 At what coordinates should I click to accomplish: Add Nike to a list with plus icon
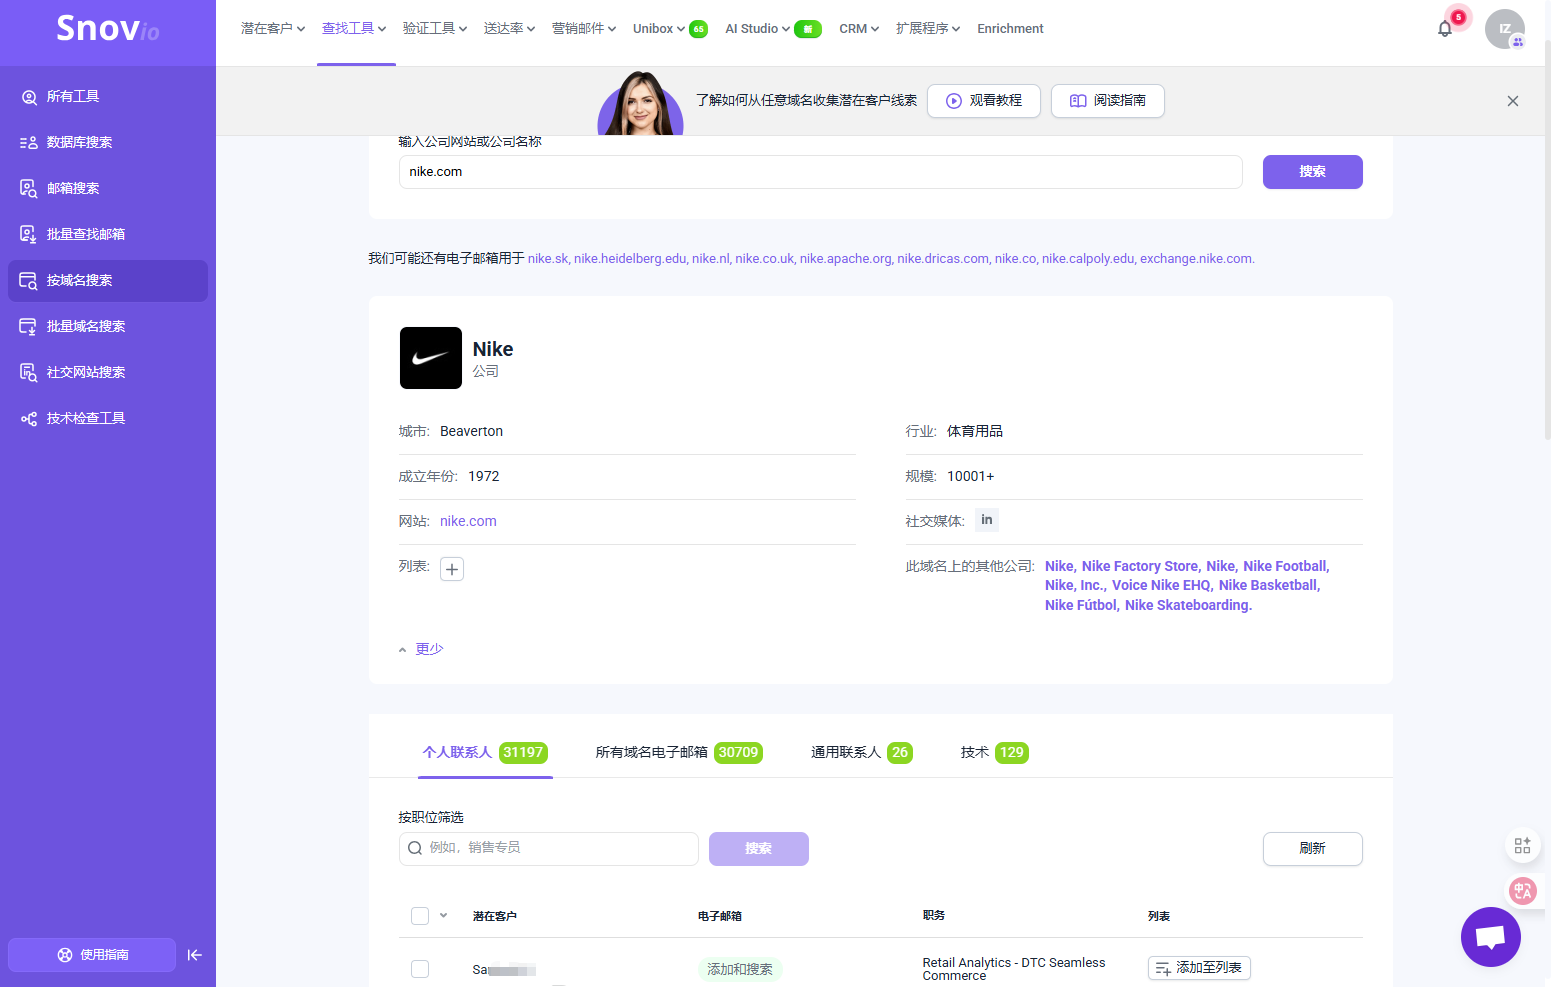point(452,569)
